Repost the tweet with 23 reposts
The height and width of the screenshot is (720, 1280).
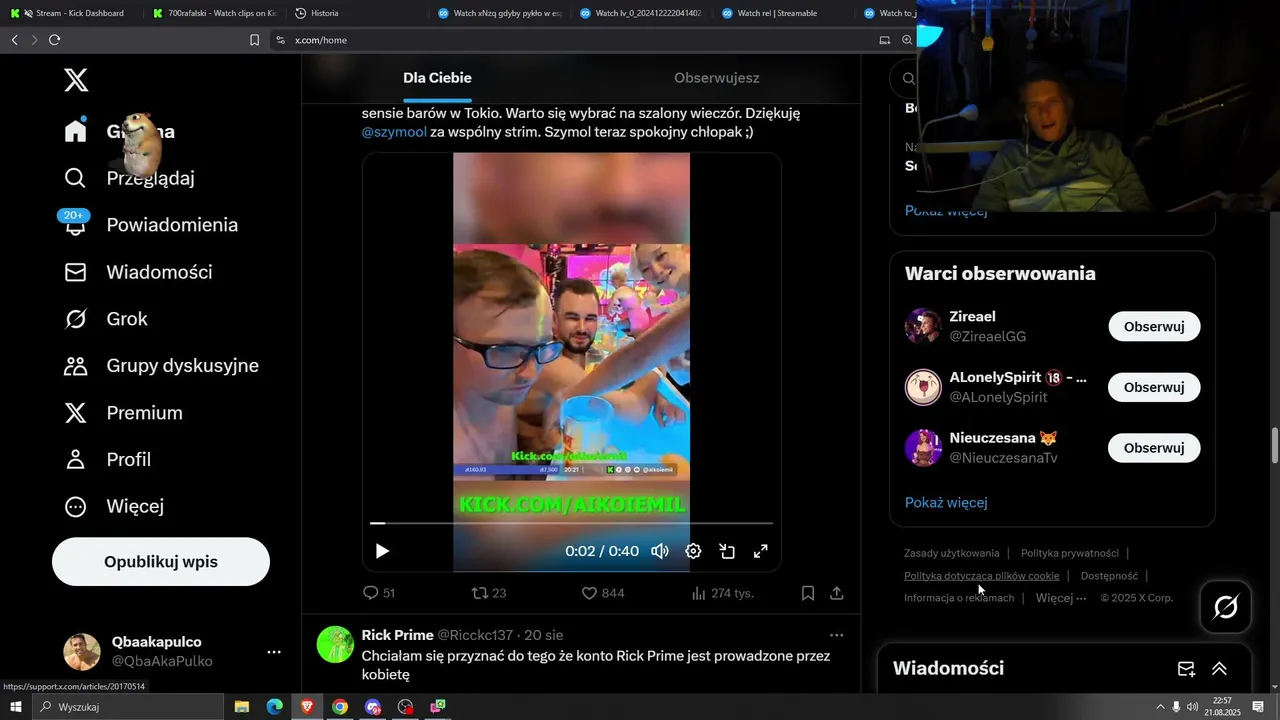click(489, 593)
